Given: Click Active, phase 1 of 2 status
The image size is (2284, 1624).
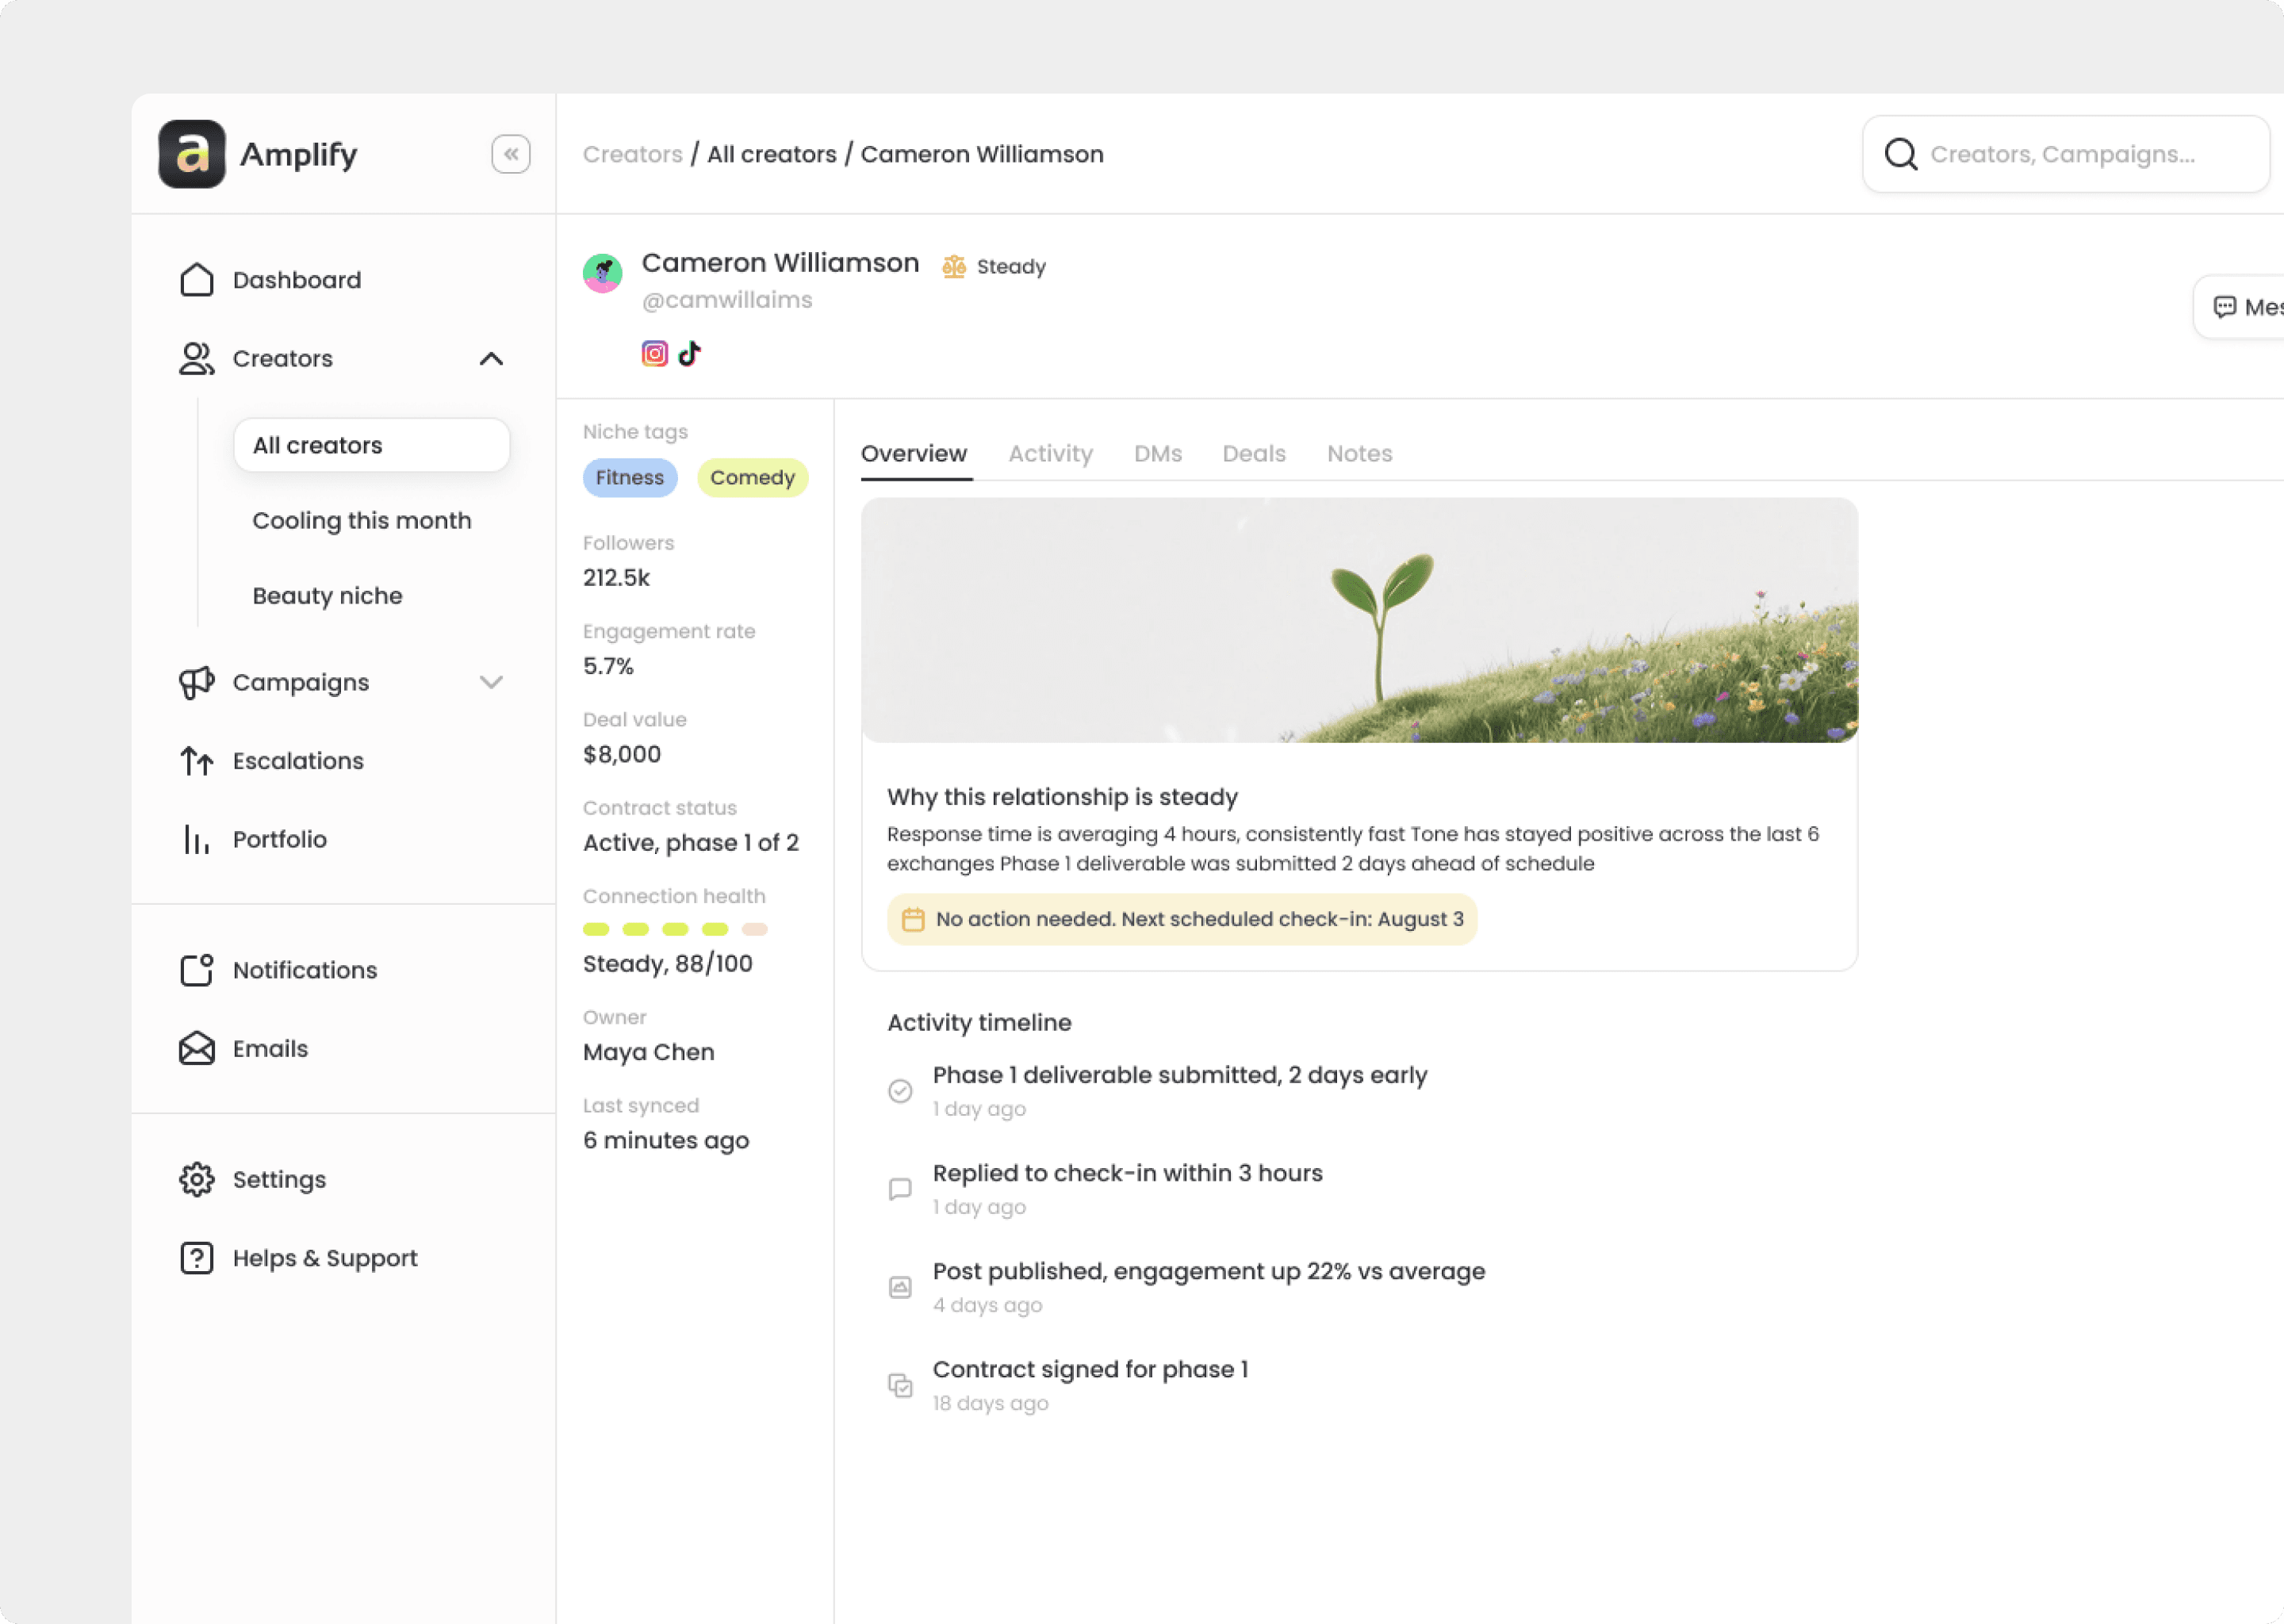Looking at the screenshot, I should (691, 843).
